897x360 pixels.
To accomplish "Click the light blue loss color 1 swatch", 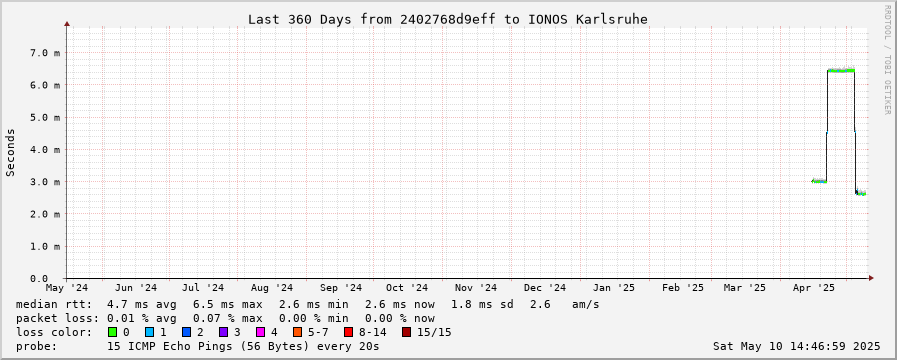I will [149, 332].
